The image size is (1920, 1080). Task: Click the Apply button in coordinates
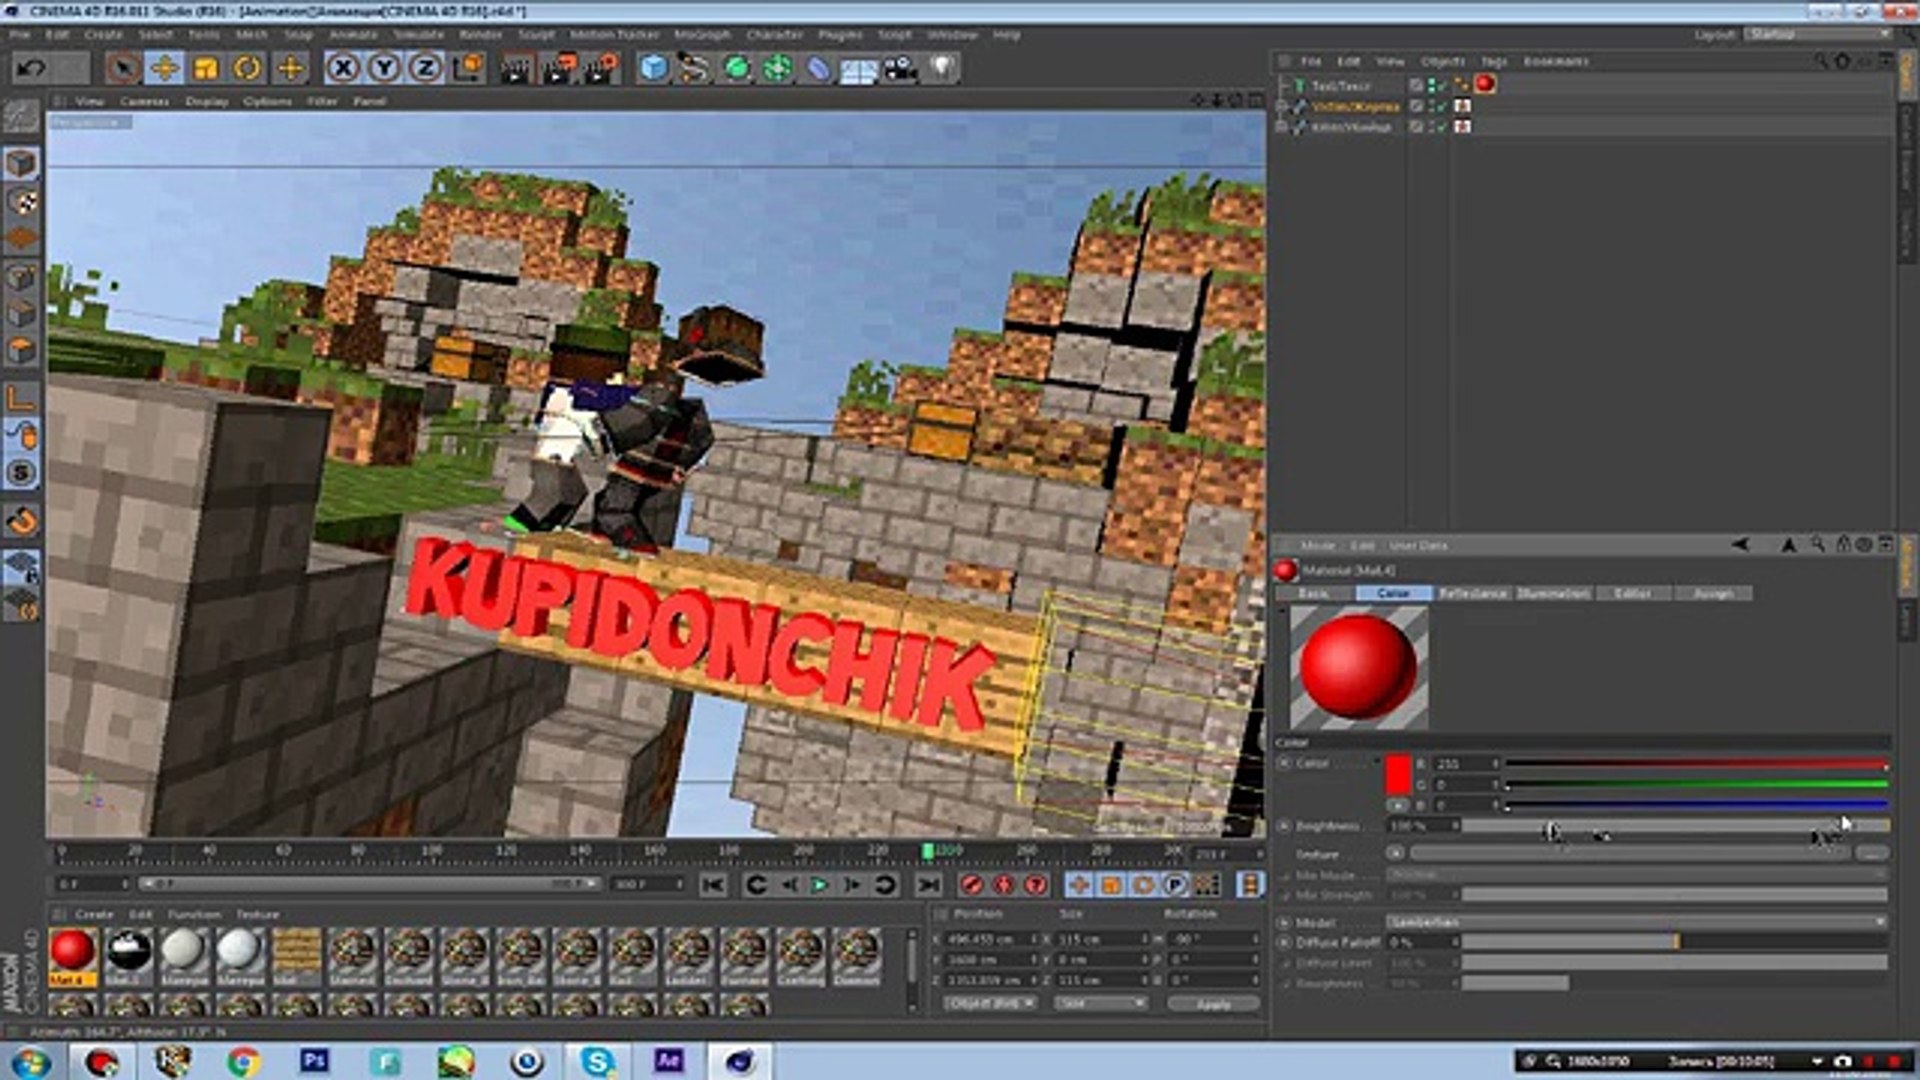(1213, 1003)
